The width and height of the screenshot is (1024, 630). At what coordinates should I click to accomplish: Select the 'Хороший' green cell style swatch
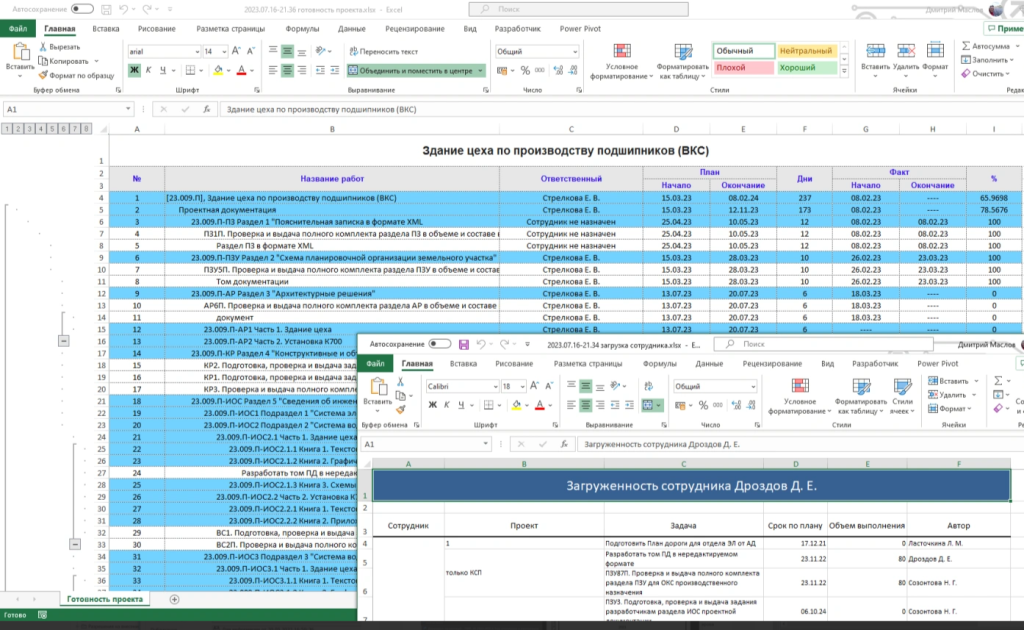(806, 68)
